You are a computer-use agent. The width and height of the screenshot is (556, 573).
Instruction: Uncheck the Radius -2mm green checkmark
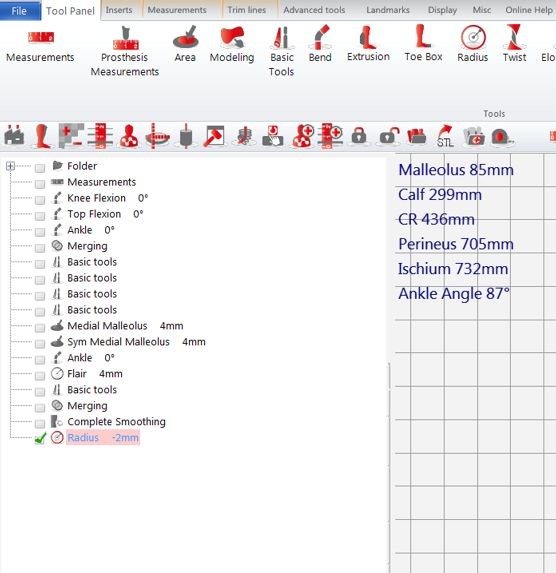40,438
